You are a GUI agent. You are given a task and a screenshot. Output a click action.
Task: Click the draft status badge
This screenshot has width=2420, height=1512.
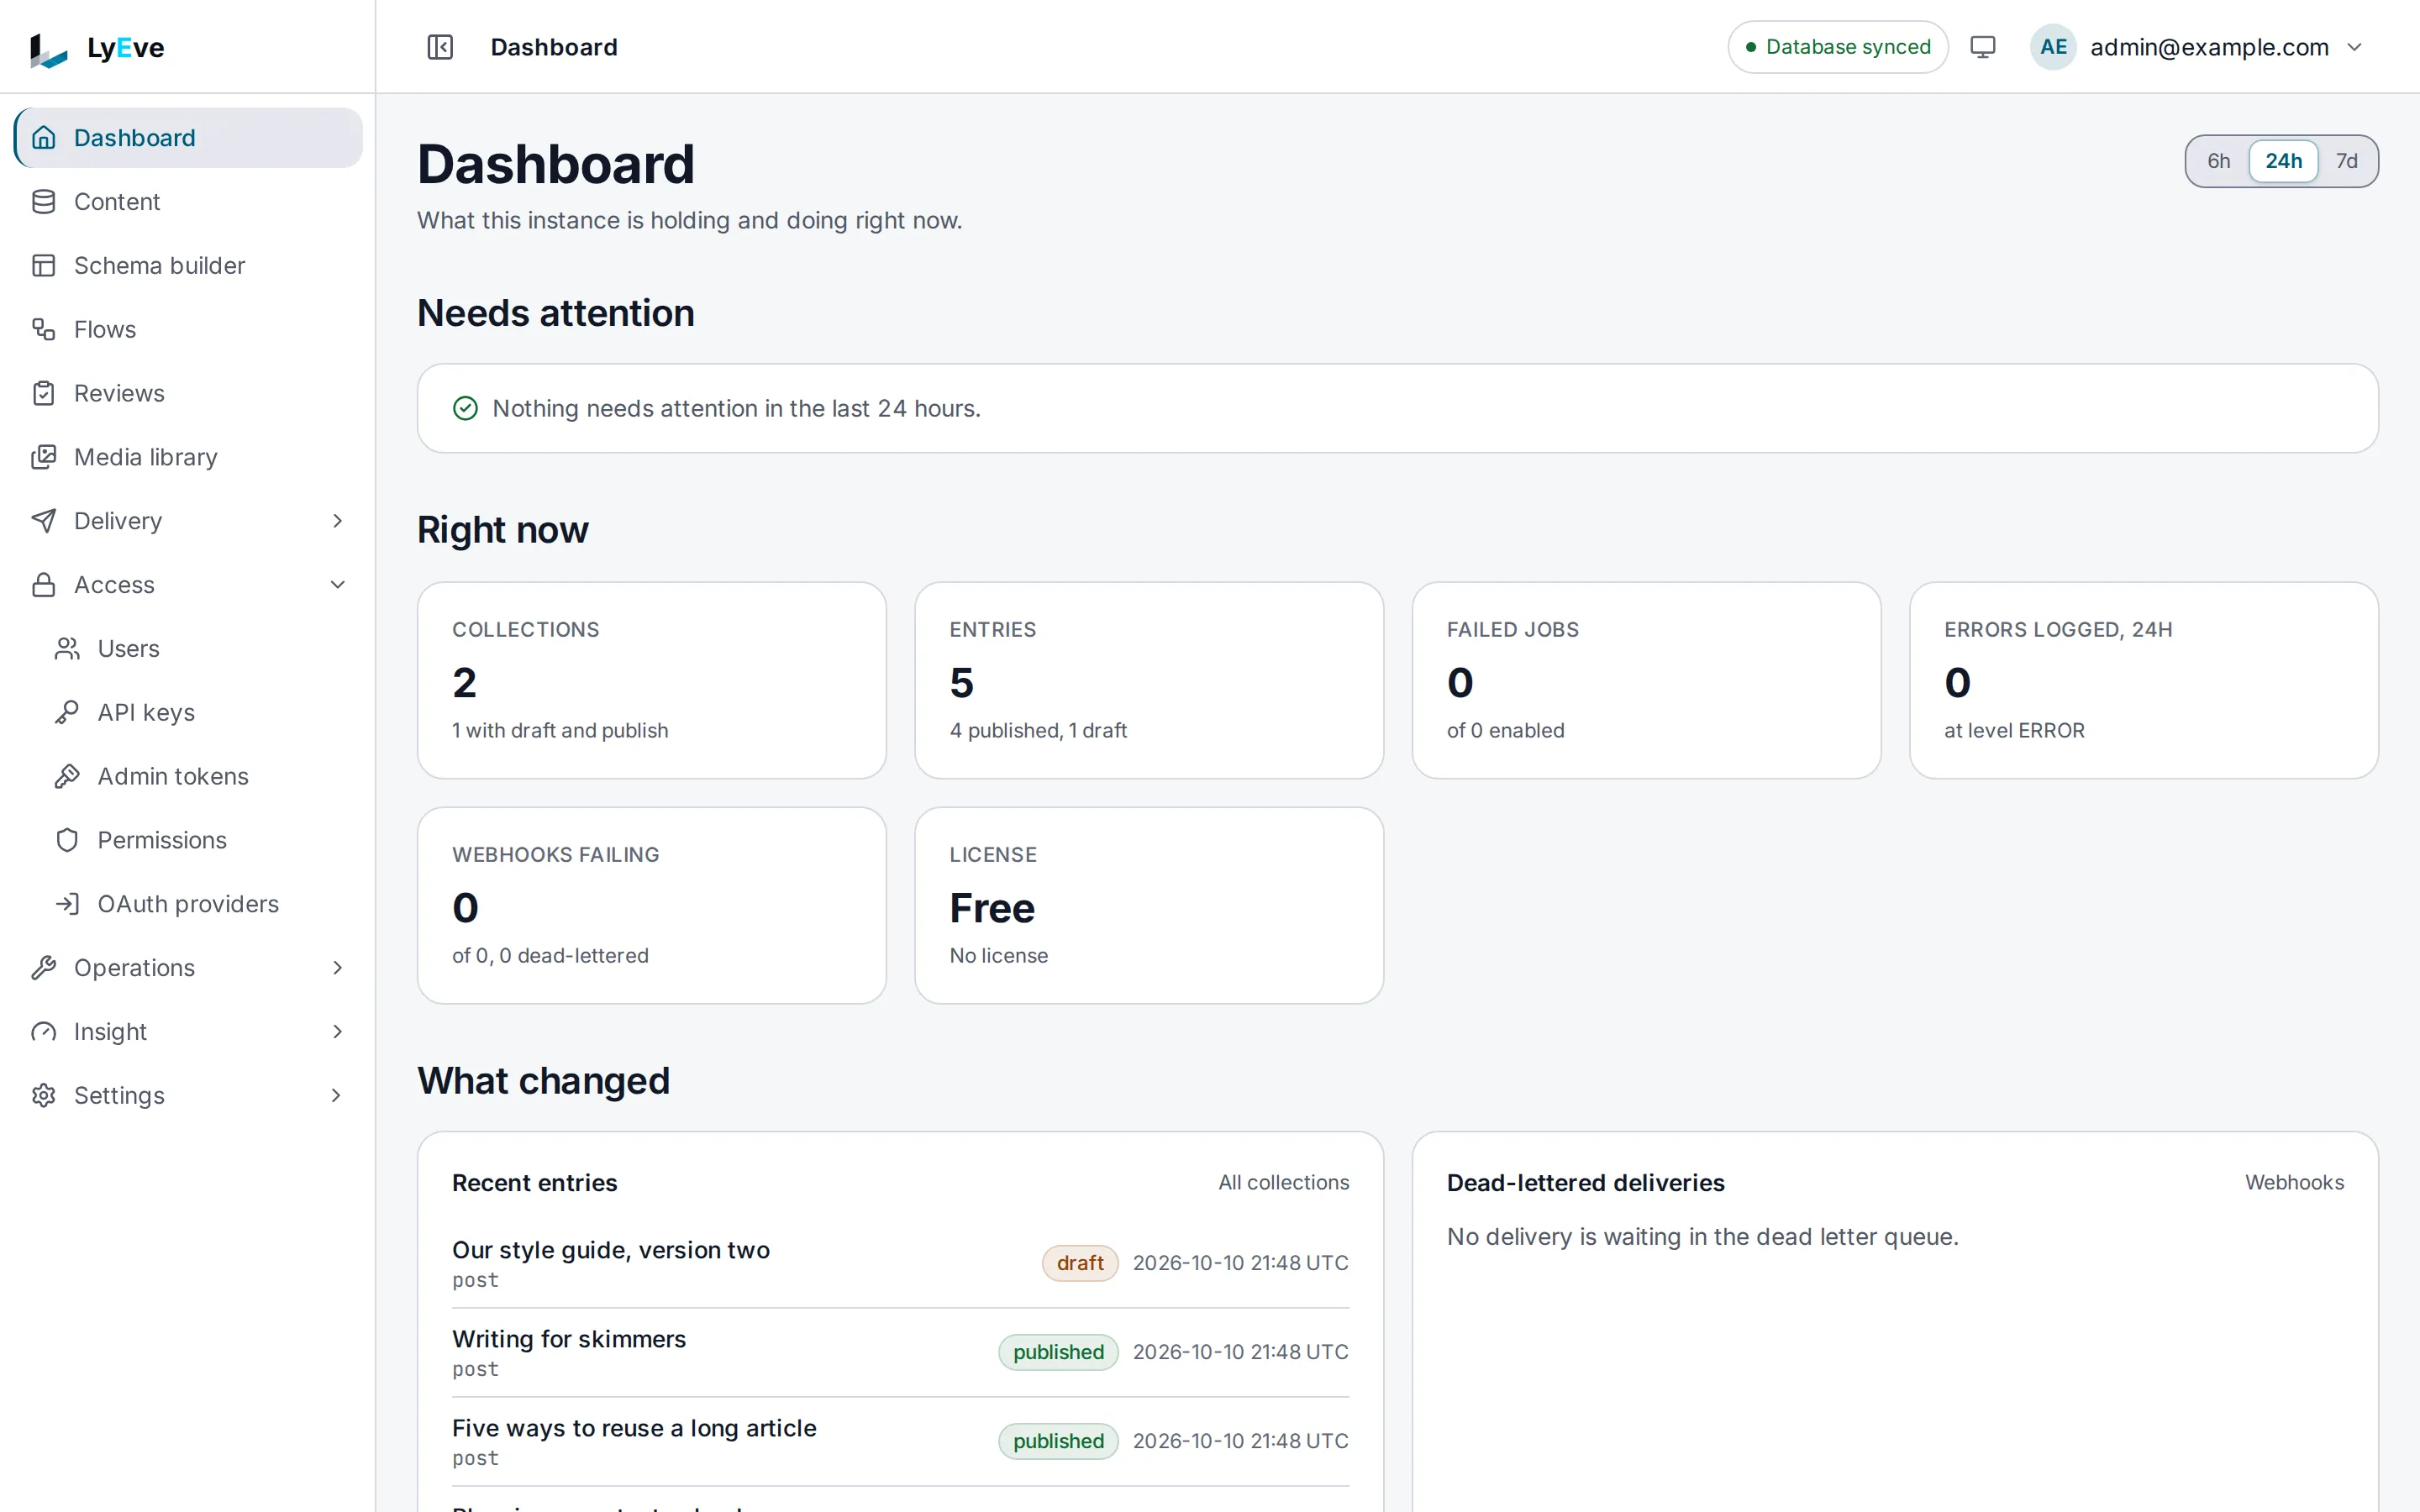point(1080,1263)
